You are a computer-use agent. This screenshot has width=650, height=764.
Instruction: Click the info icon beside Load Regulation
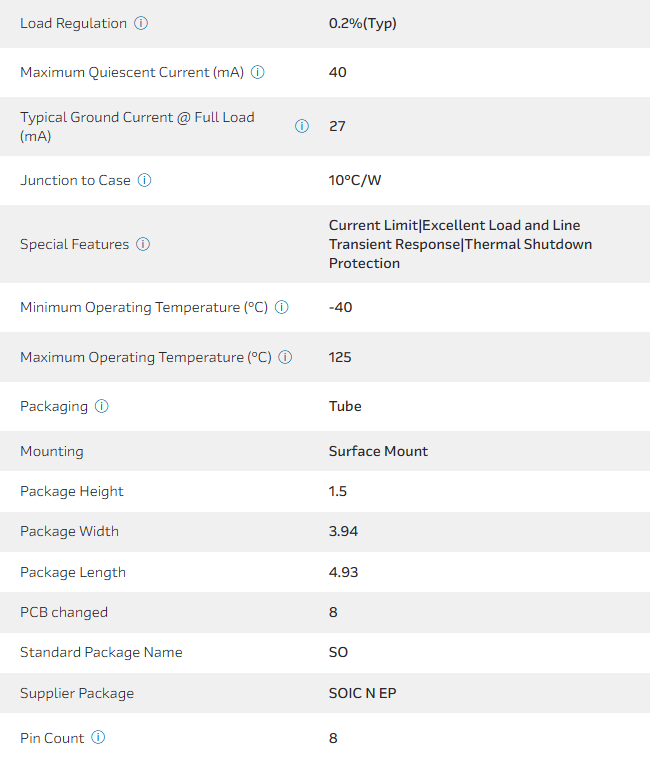[x=141, y=23]
